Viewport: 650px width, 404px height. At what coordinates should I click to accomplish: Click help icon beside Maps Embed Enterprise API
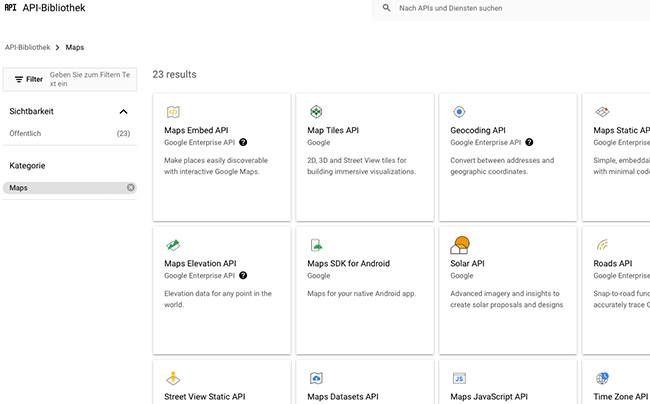click(x=243, y=142)
